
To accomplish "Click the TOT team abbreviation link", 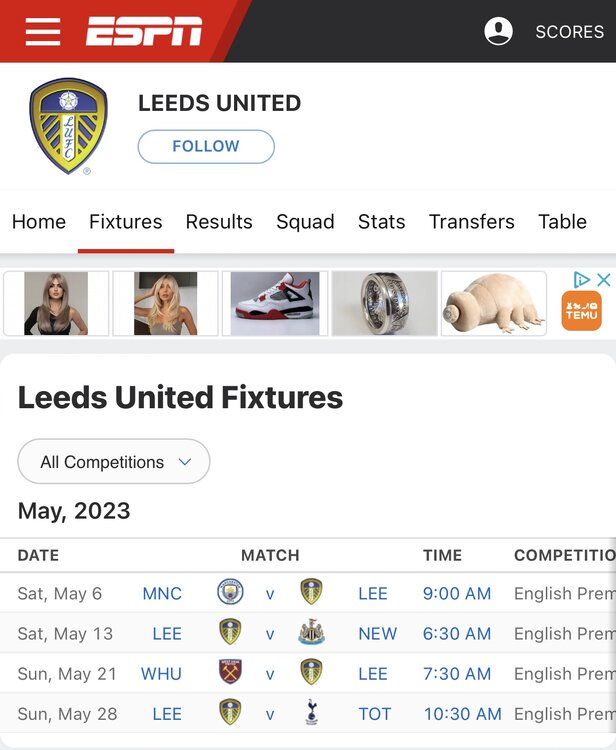I will (x=377, y=713).
